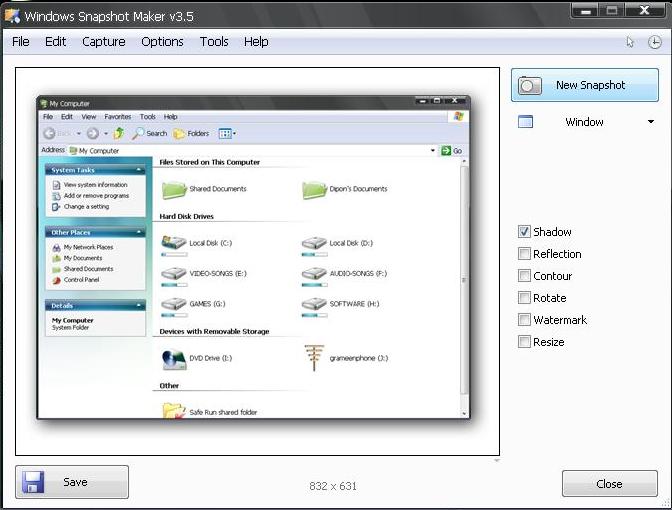Click the preview window vertical scrollbar
Screen dimensions: 672x510
[464, 279]
